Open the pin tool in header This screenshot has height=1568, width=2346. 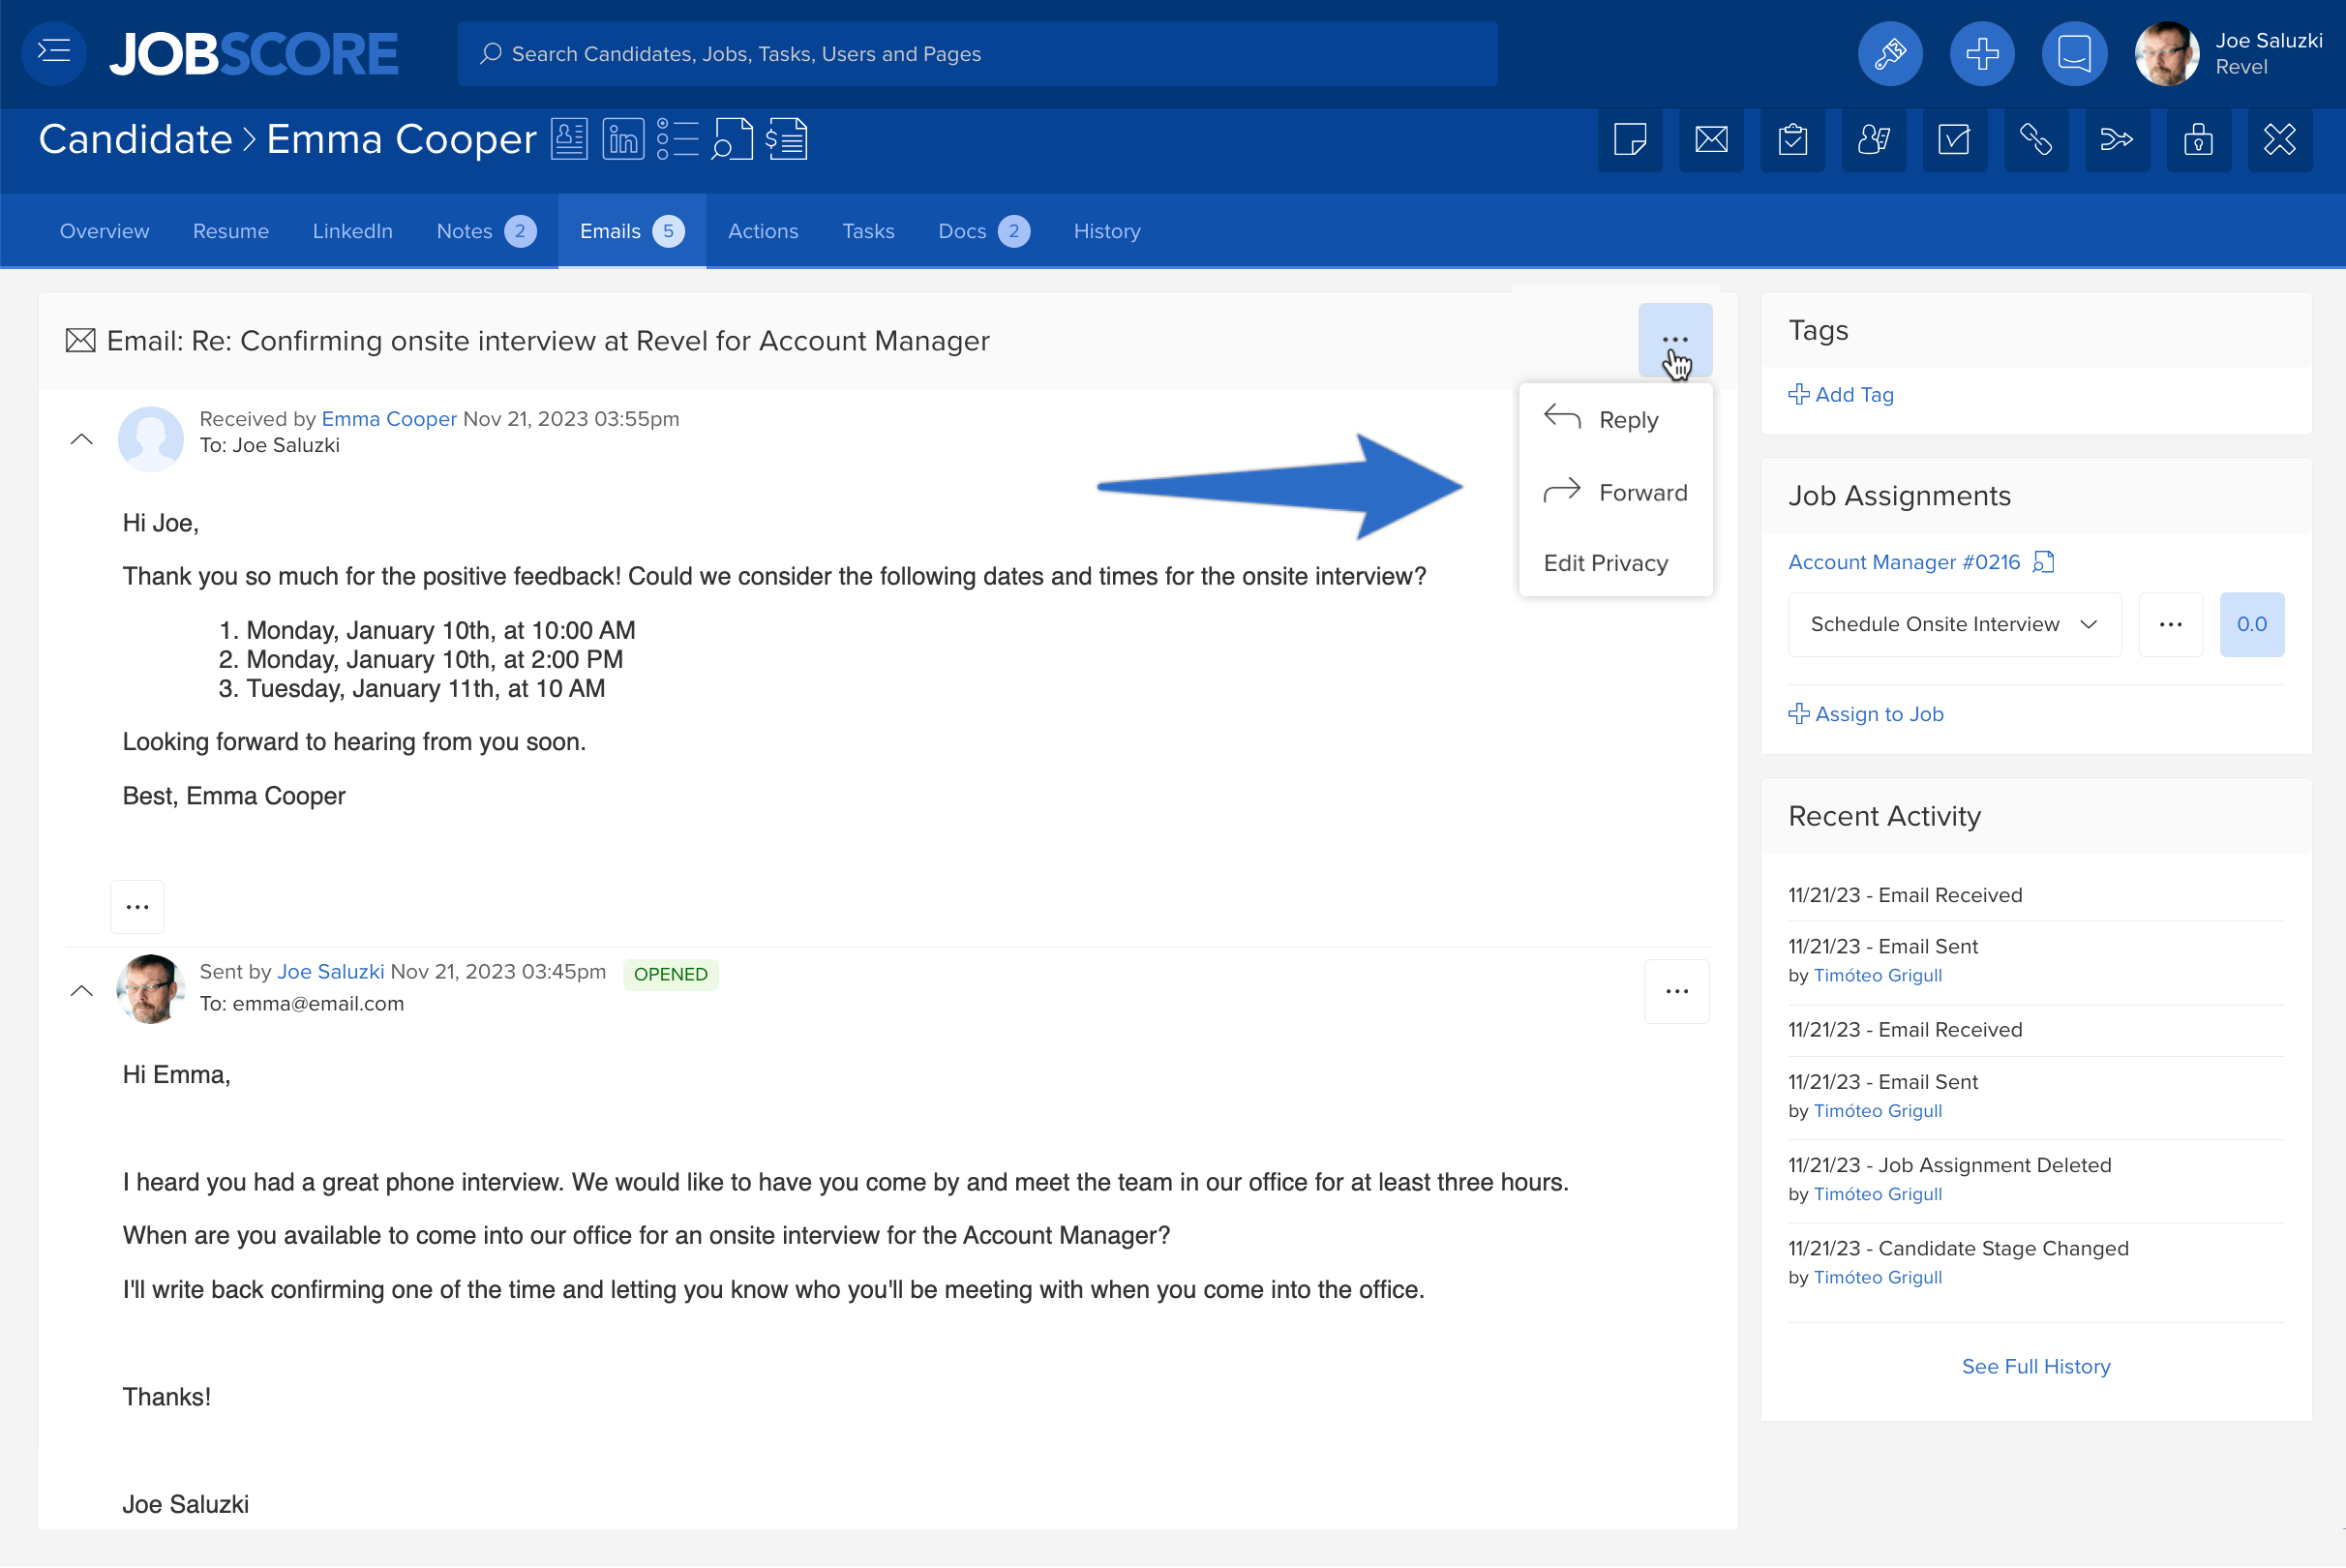click(1889, 53)
